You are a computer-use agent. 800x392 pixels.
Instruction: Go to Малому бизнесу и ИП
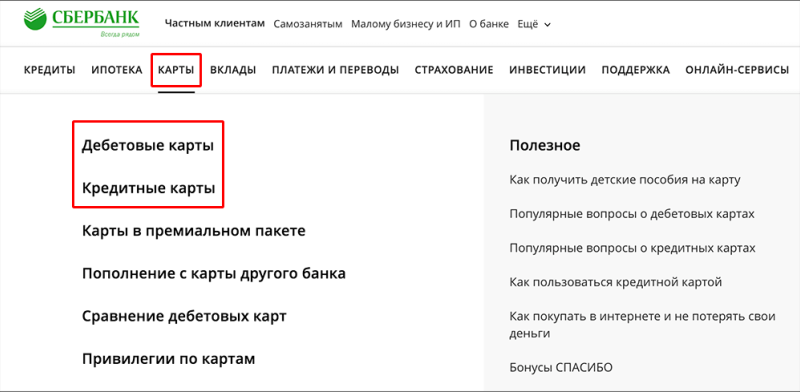tap(406, 24)
